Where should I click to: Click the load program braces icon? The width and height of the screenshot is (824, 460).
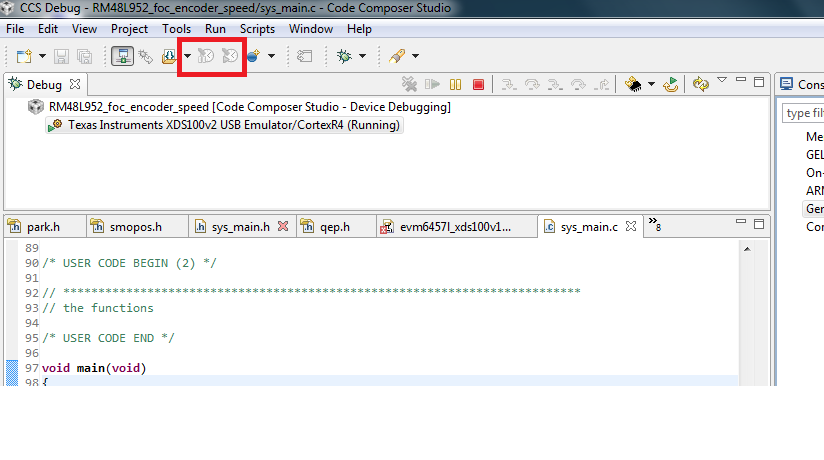tap(169, 56)
